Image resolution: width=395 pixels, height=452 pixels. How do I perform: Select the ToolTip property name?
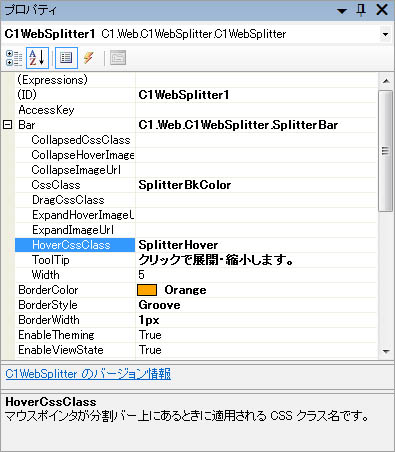click(51, 260)
